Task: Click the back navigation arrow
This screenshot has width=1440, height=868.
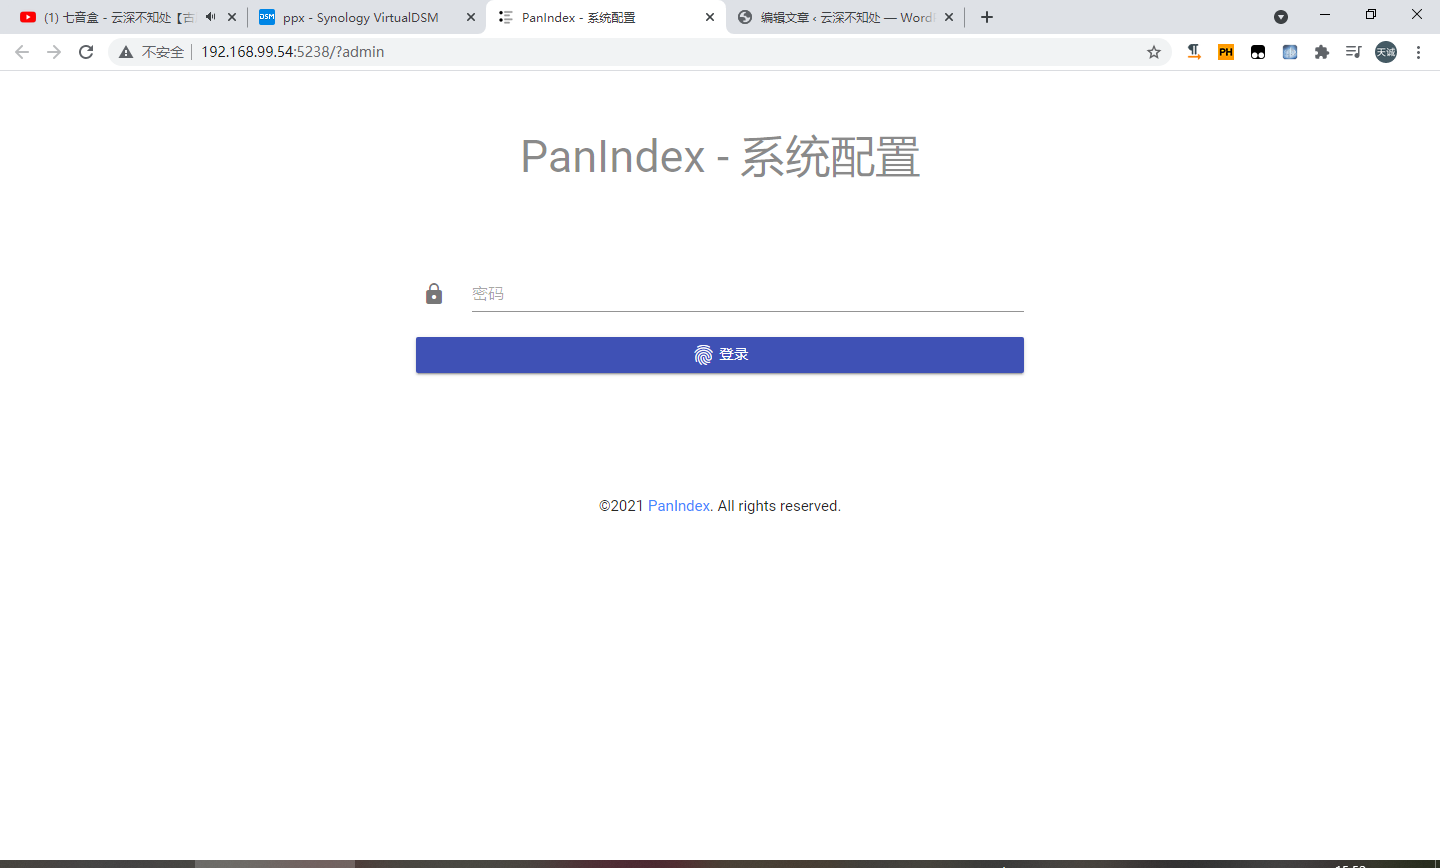Action: coord(21,51)
